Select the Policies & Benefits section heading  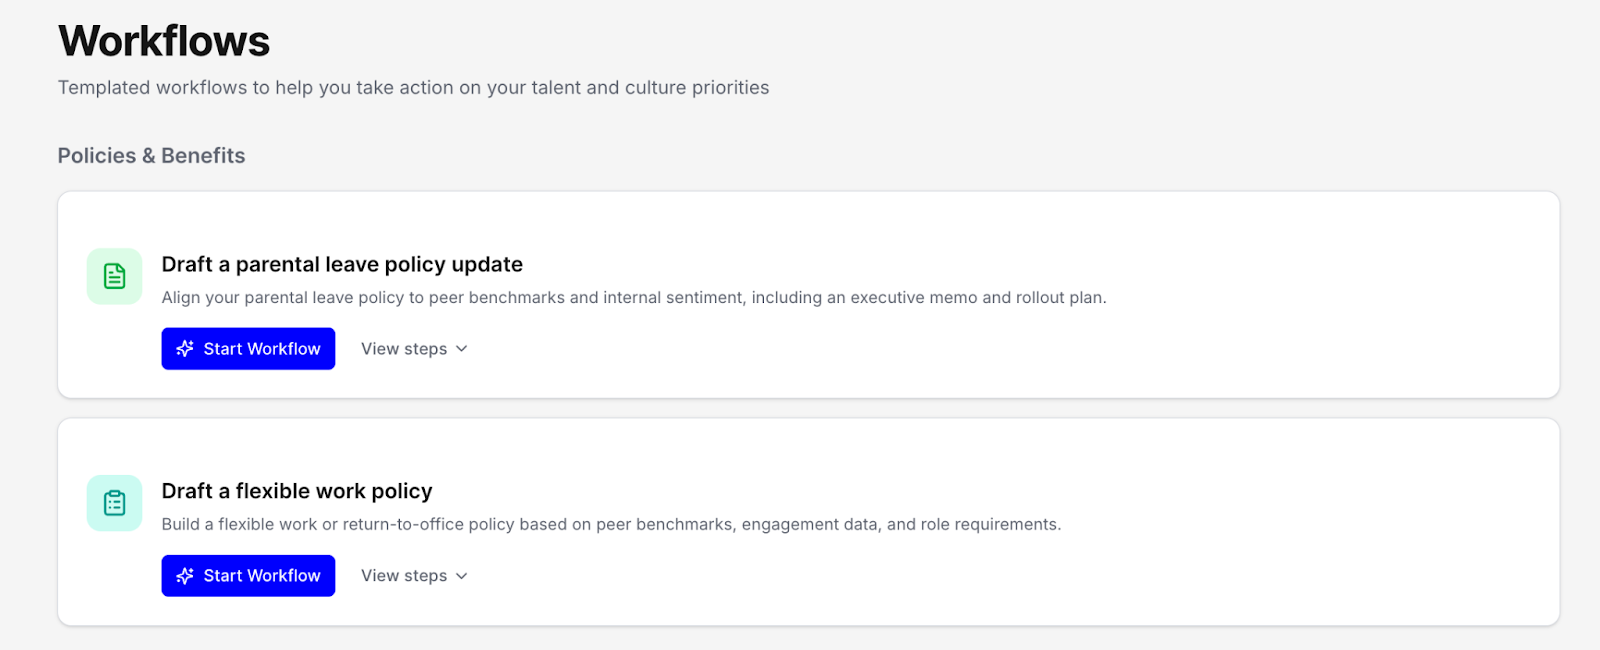click(x=151, y=156)
